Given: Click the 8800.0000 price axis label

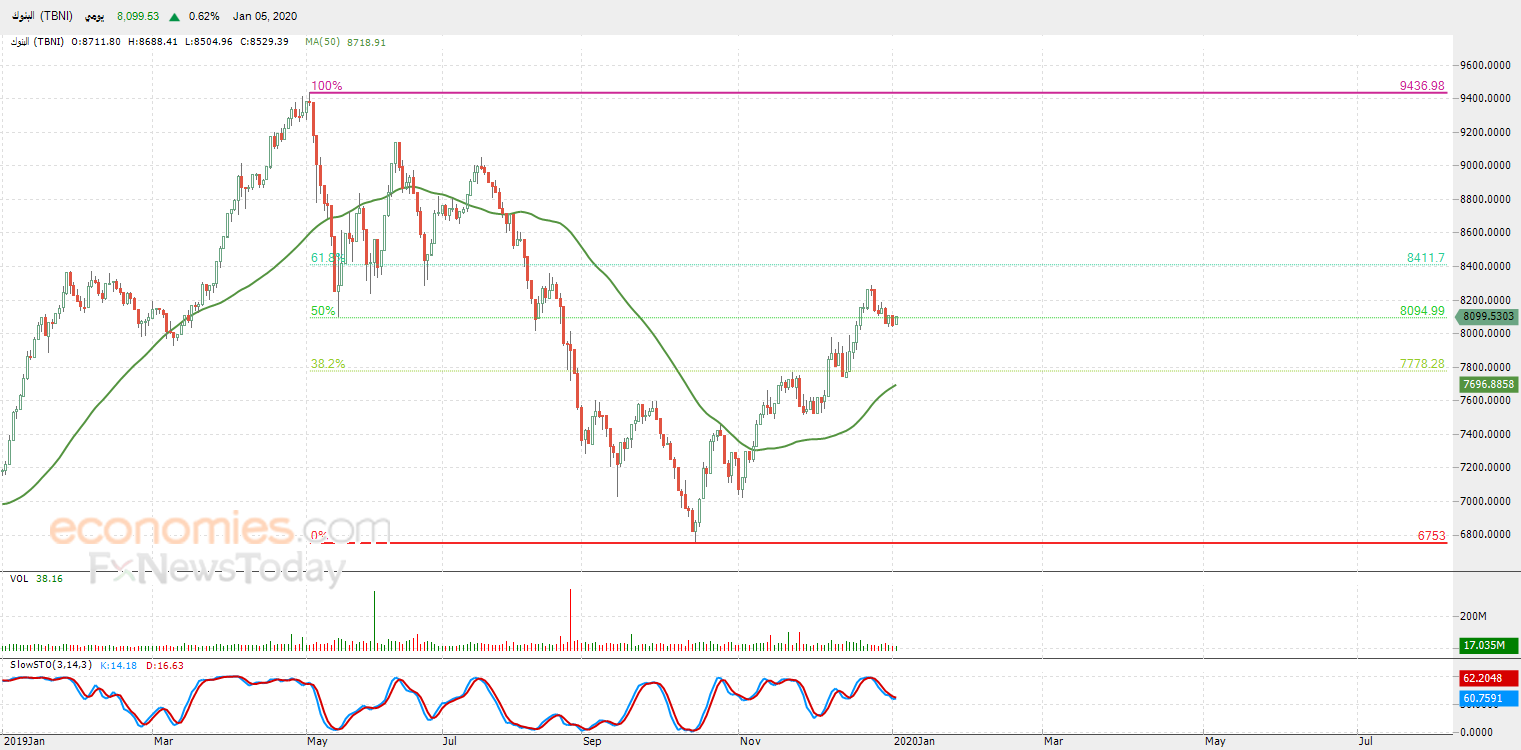Looking at the screenshot, I should pyautogui.click(x=1488, y=199).
